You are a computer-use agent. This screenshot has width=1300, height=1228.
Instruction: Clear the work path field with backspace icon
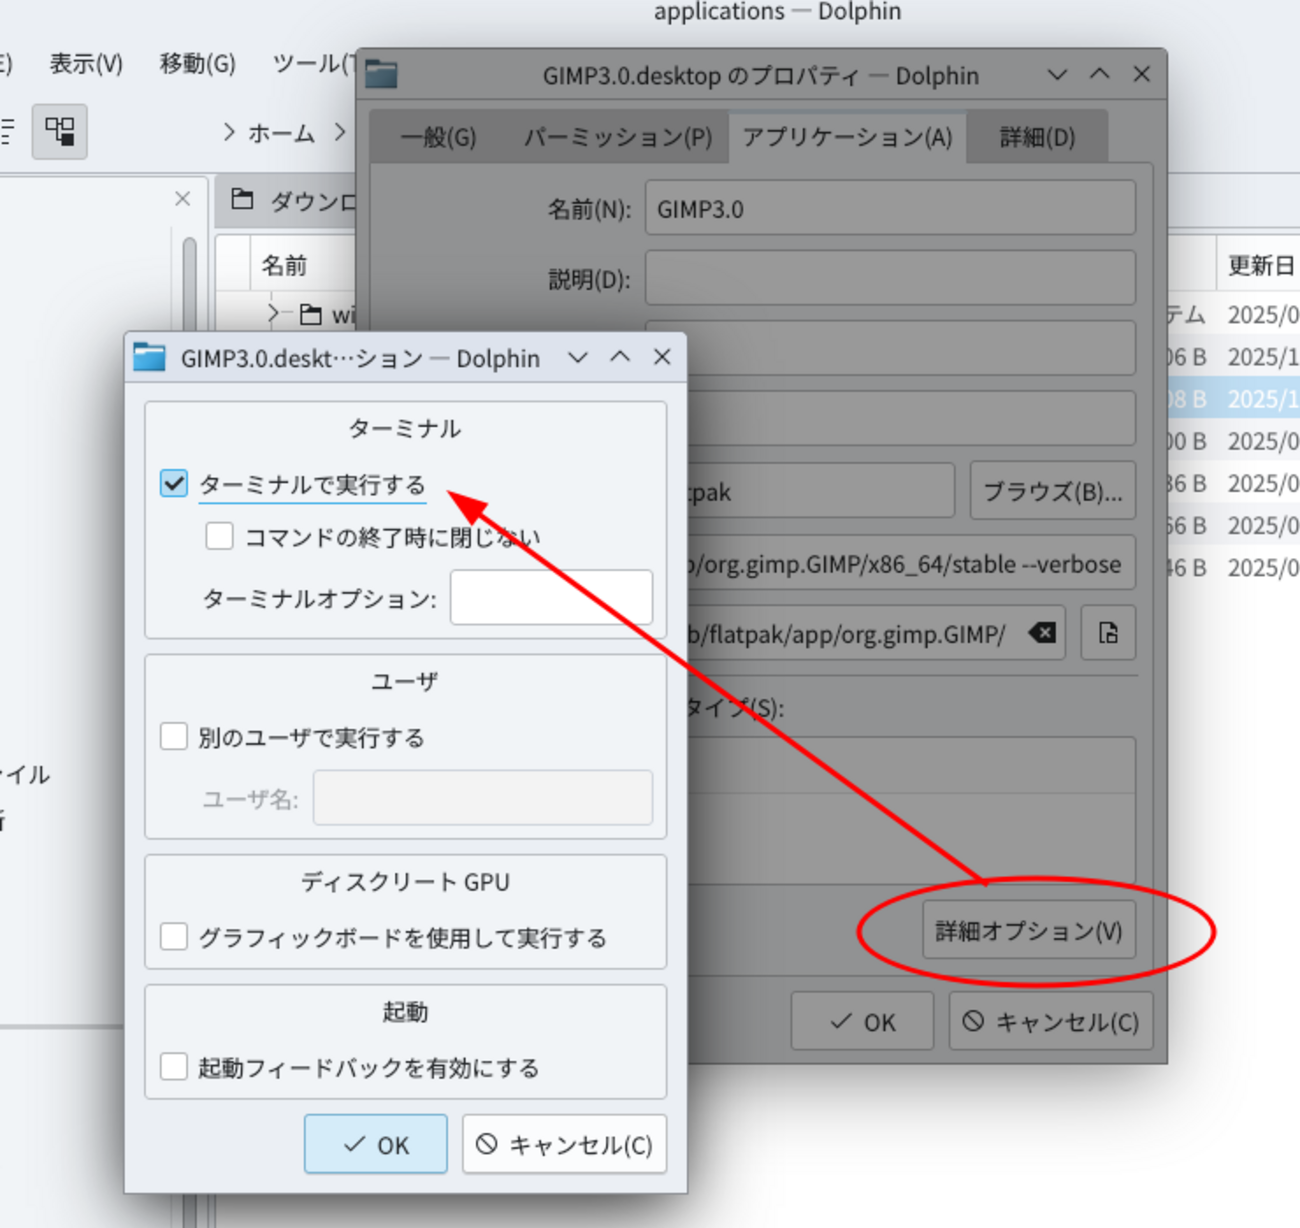pos(1043,633)
